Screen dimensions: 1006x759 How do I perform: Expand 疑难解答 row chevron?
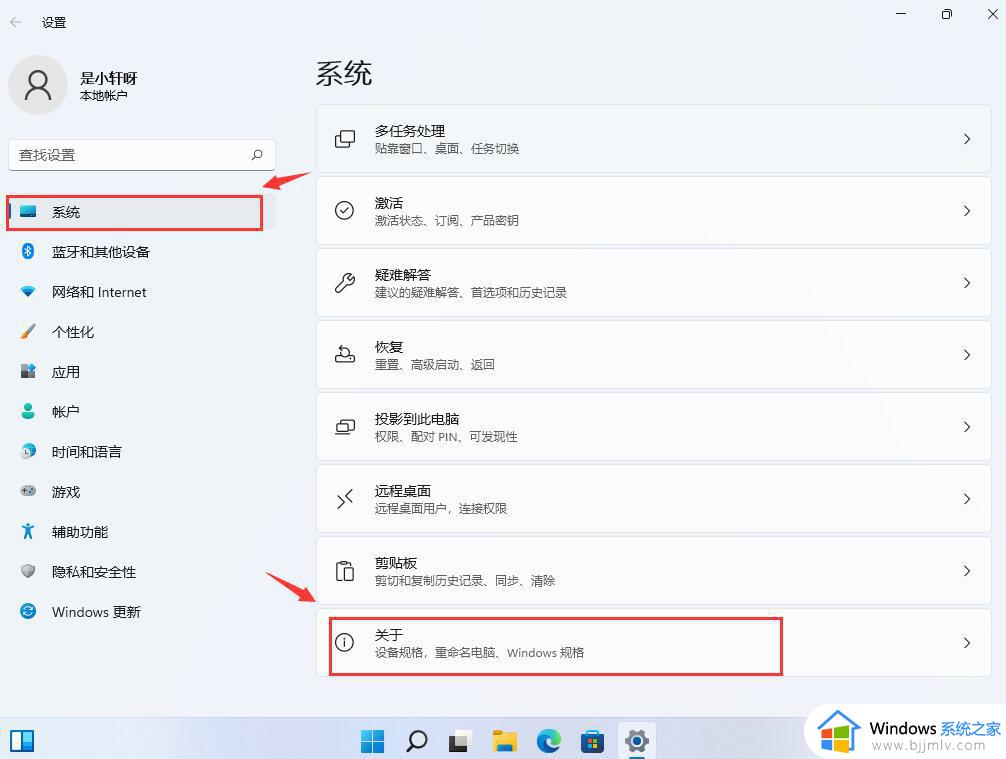tap(967, 282)
